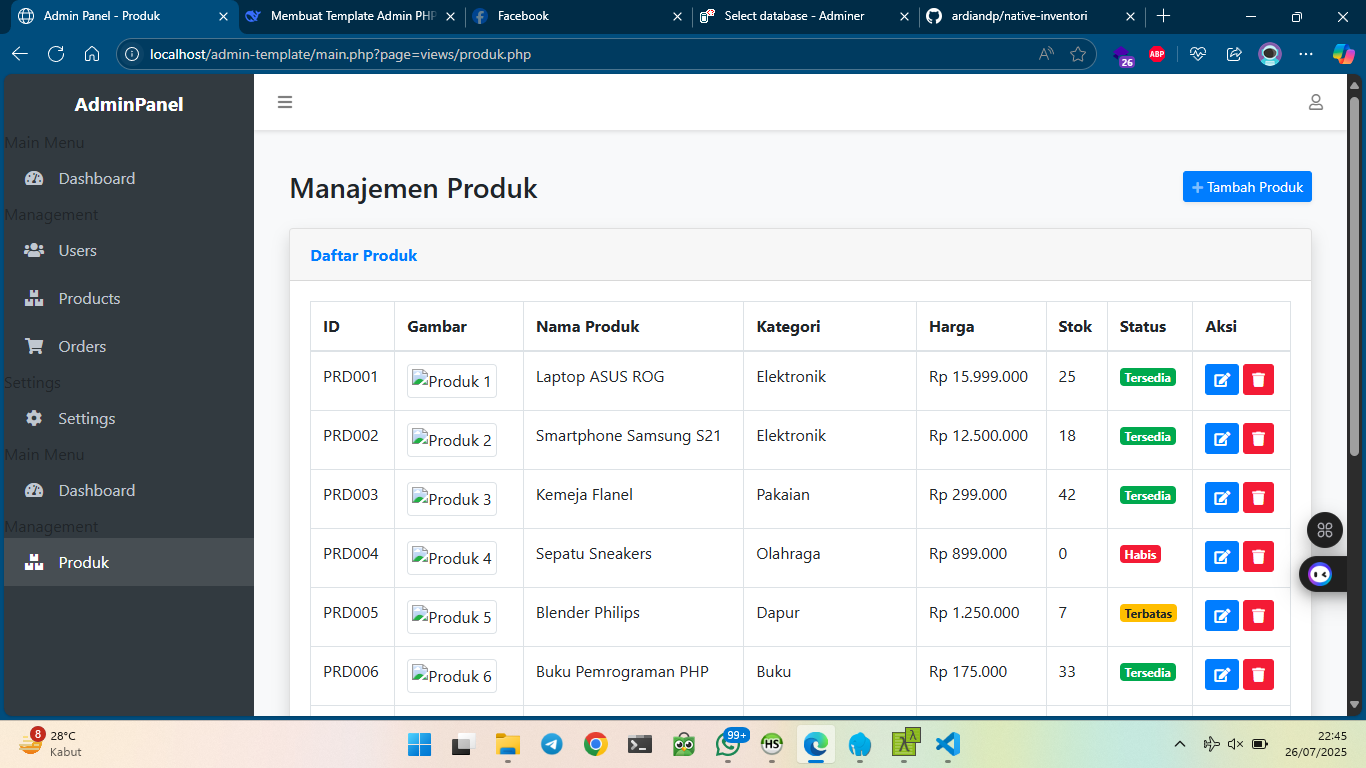The image size is (1366, 768).
Task: Click Tambah Produk button
Action: [x=1247, y=187]
